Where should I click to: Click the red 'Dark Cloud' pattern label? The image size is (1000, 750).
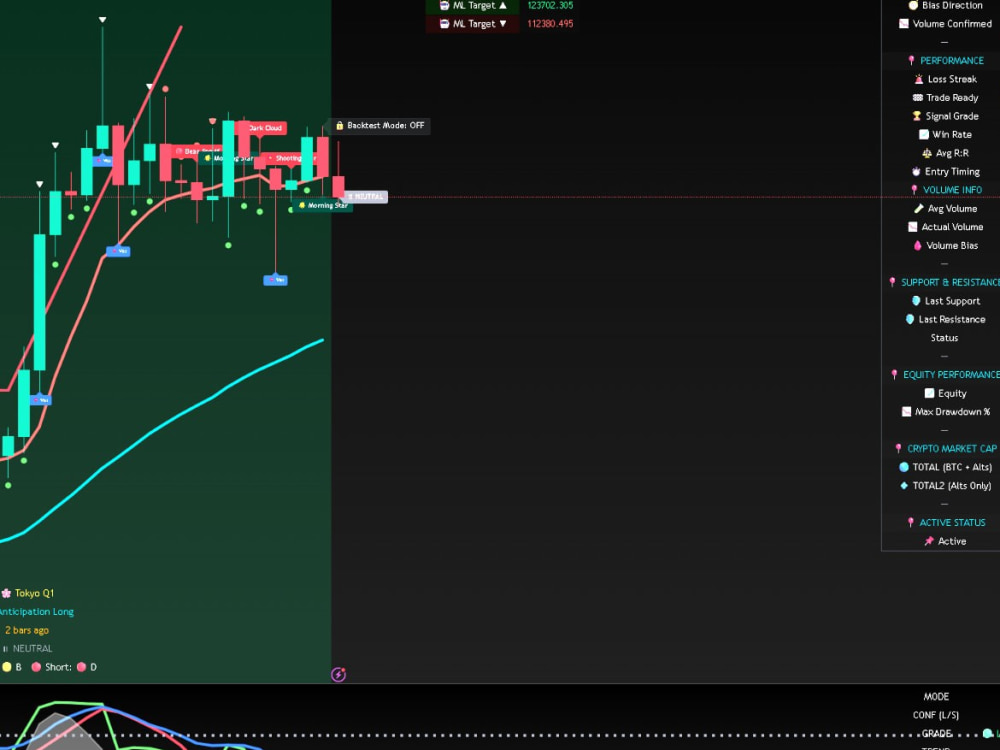[x=263, y=128]
